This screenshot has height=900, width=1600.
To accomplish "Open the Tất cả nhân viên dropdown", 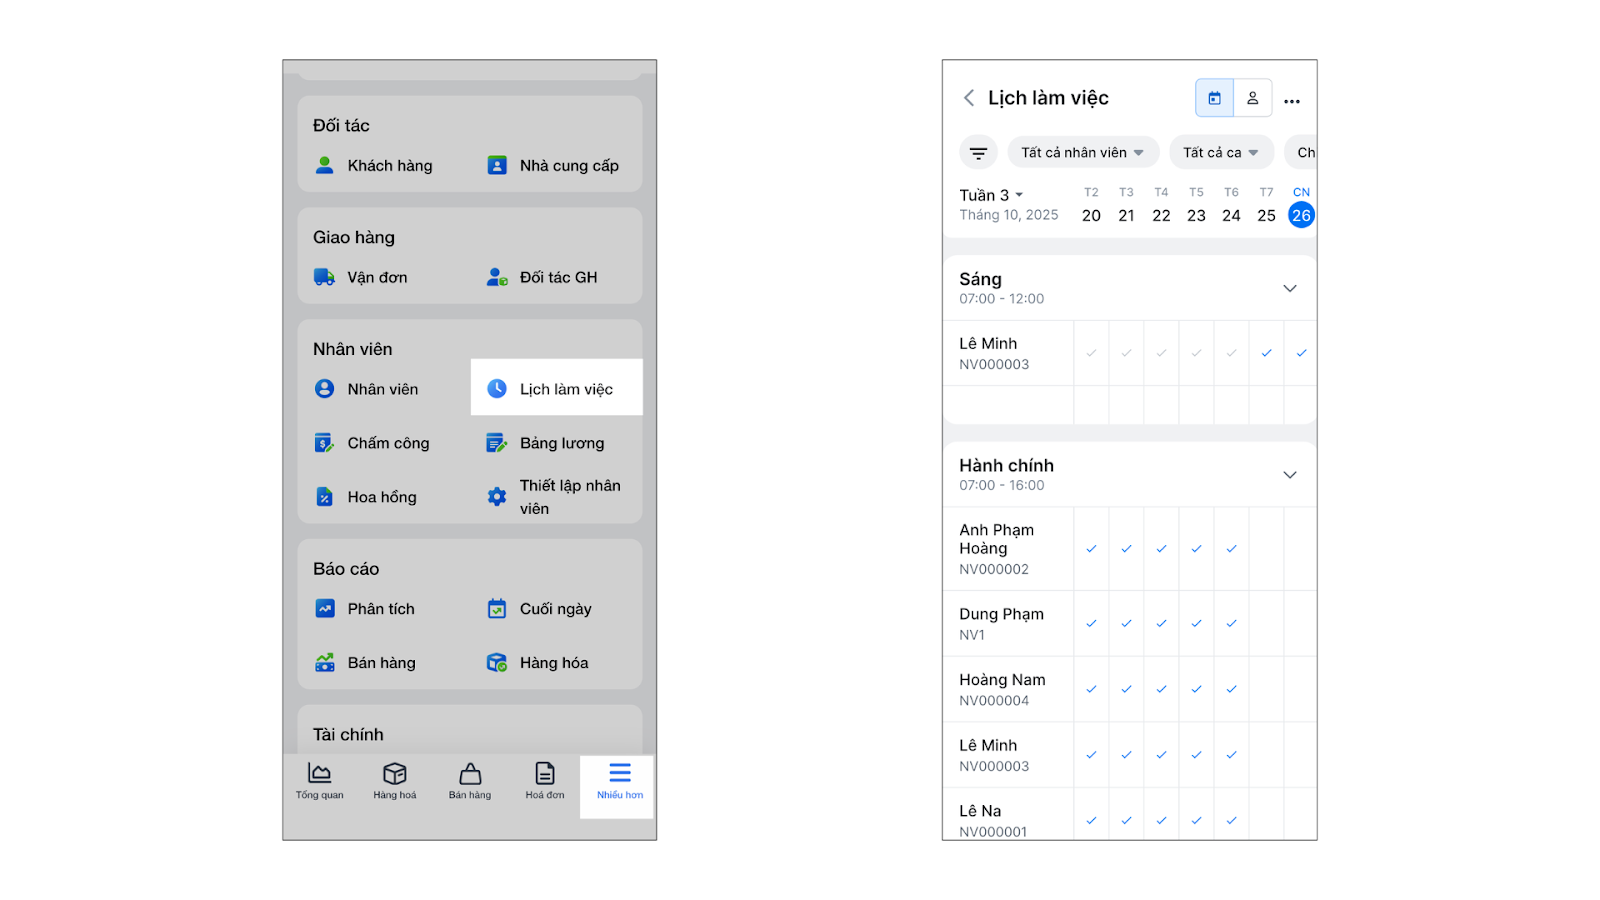I will click(x=1083, y=153).
